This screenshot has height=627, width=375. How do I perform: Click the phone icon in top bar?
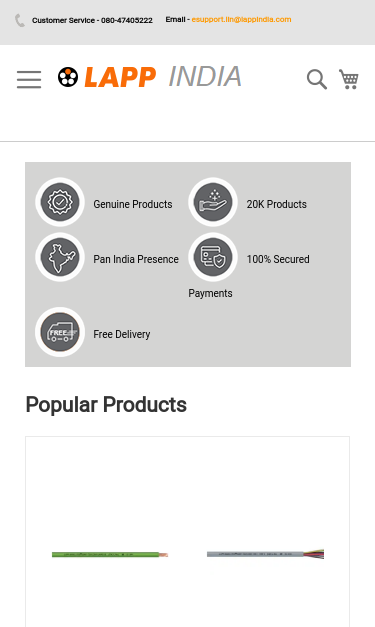pos(20,20)
